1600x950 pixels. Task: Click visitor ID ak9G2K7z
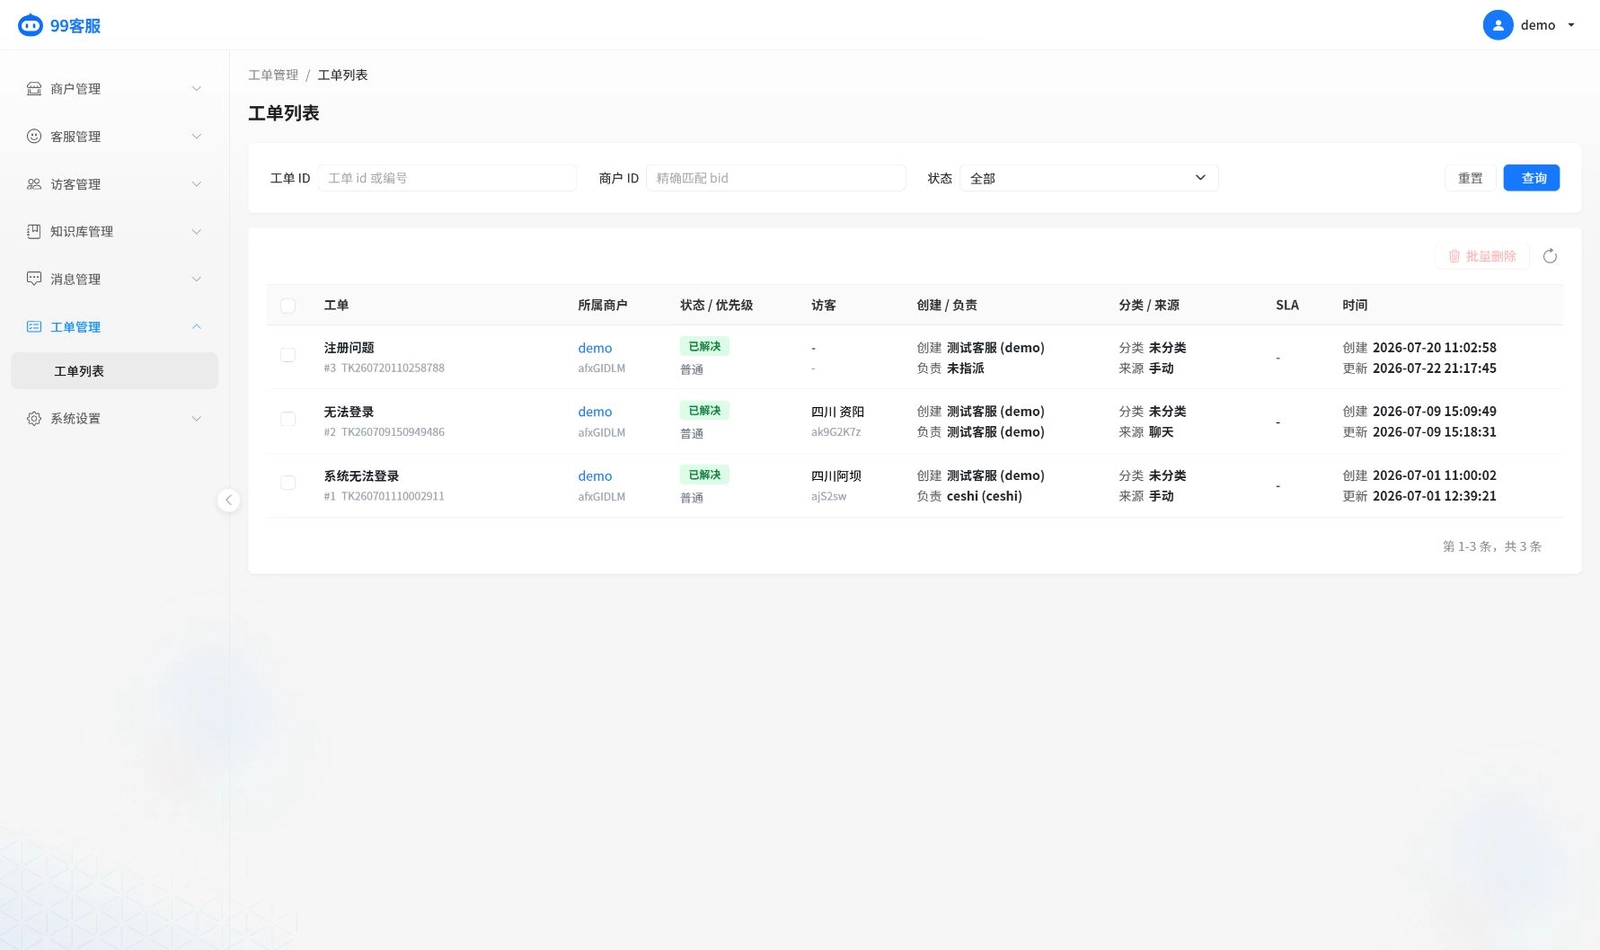836,432
